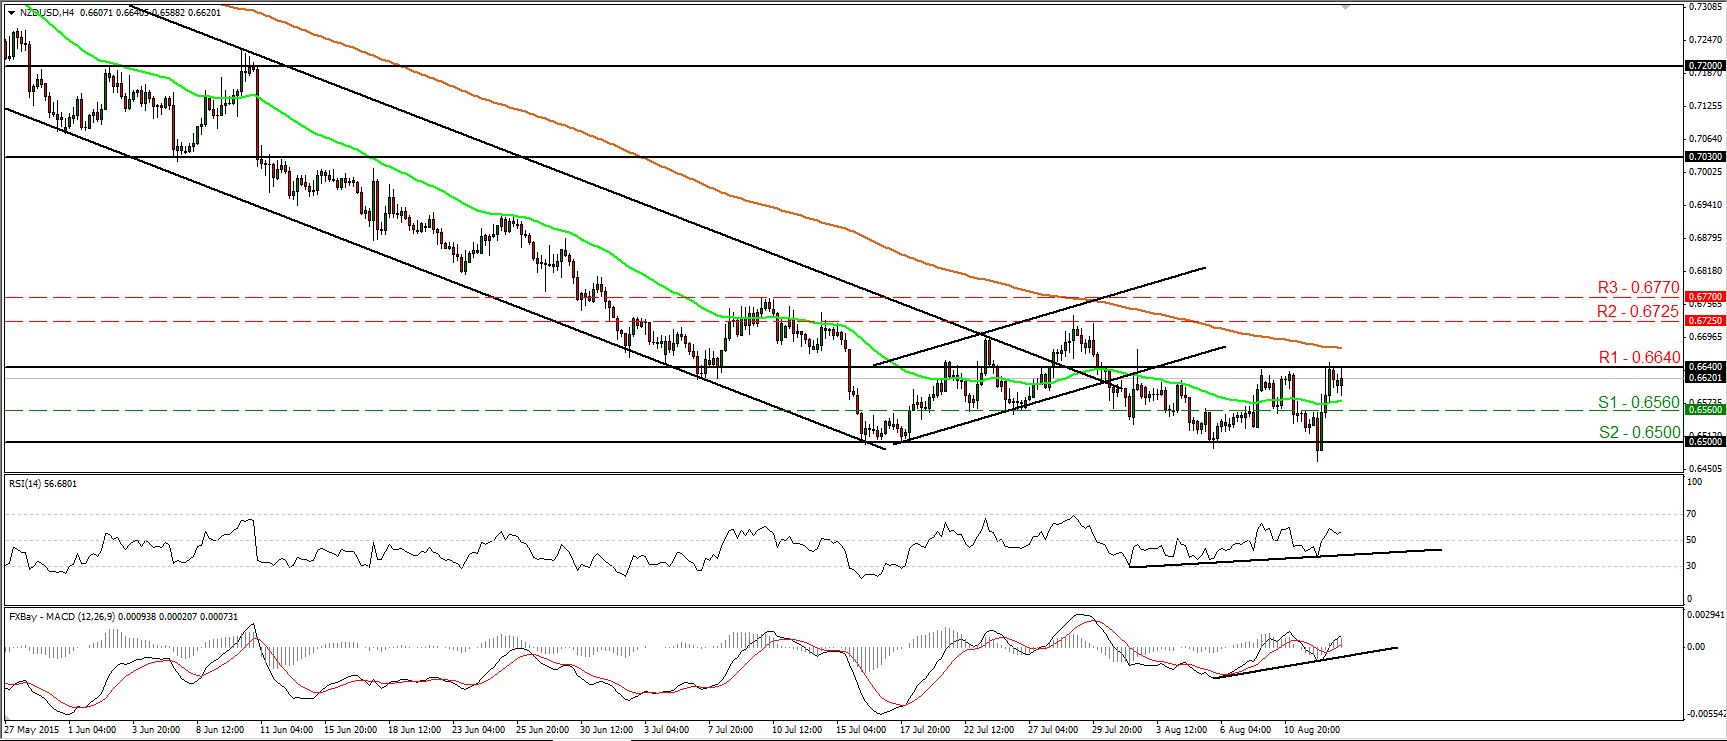The width and height of the screenshot is (1727, 741).
Task: Click the R3 - 0.6770 resistance label
Action: tap(1638, 288)
